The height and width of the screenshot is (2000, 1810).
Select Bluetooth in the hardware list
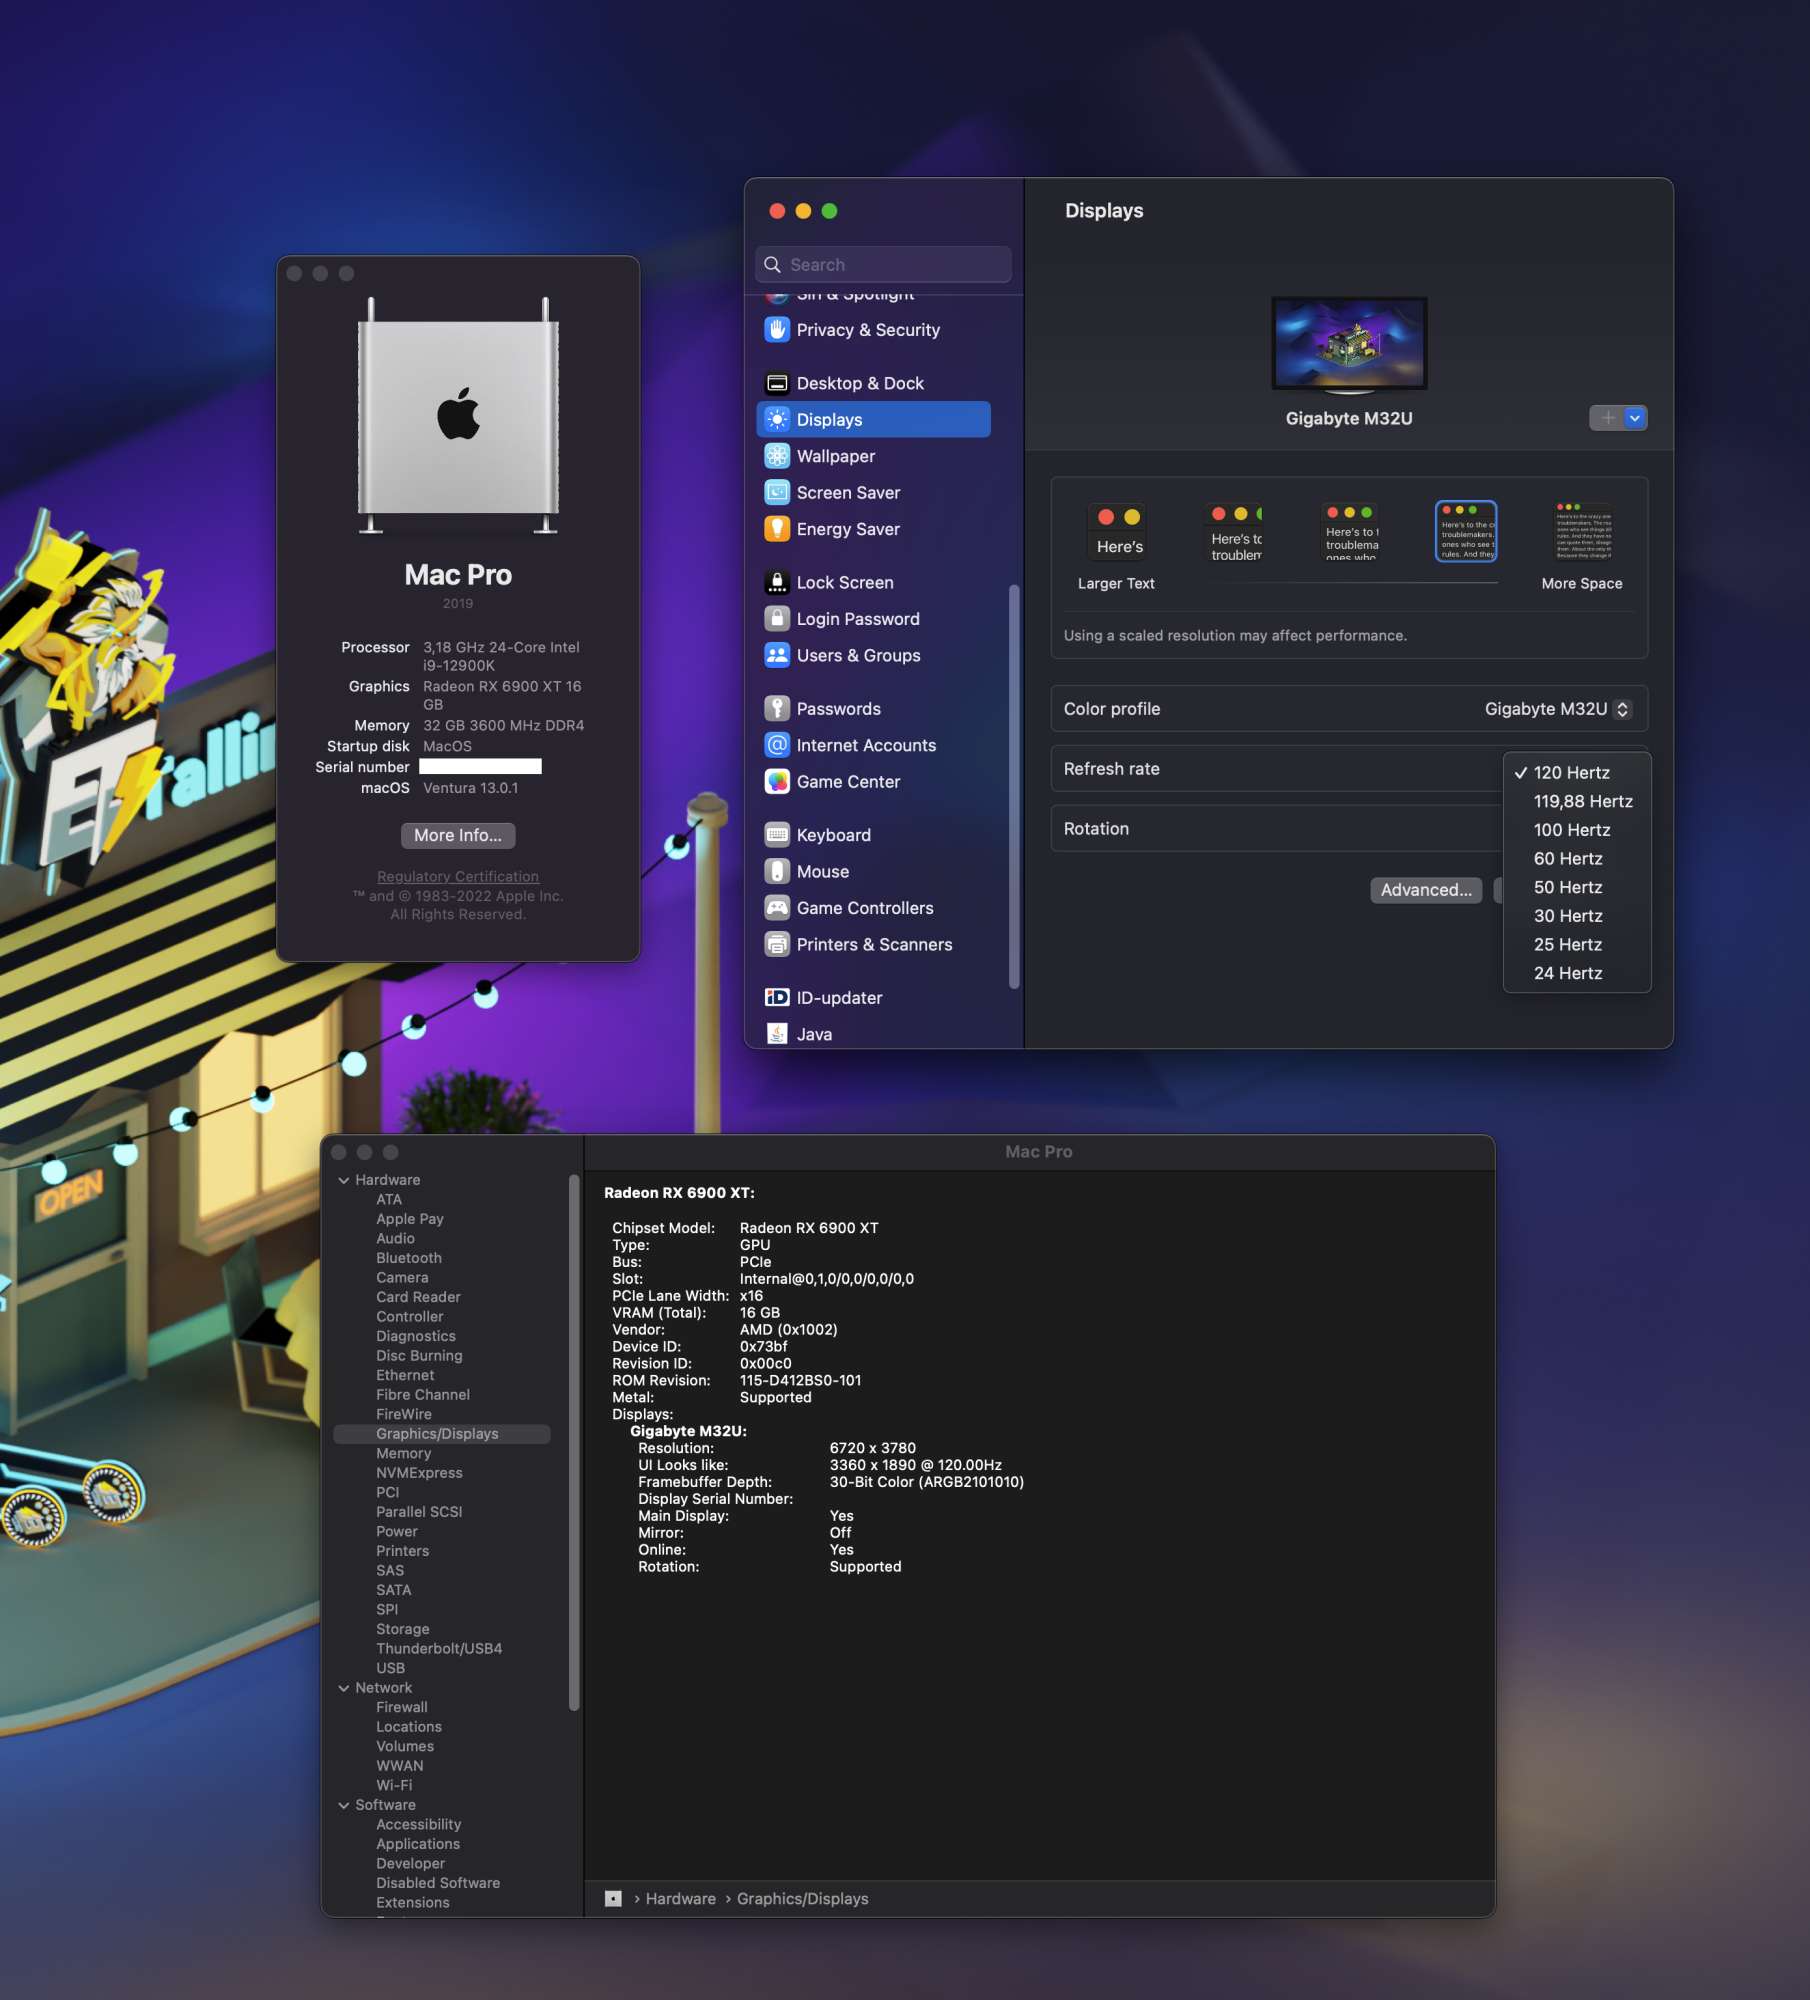point(408,1258)
